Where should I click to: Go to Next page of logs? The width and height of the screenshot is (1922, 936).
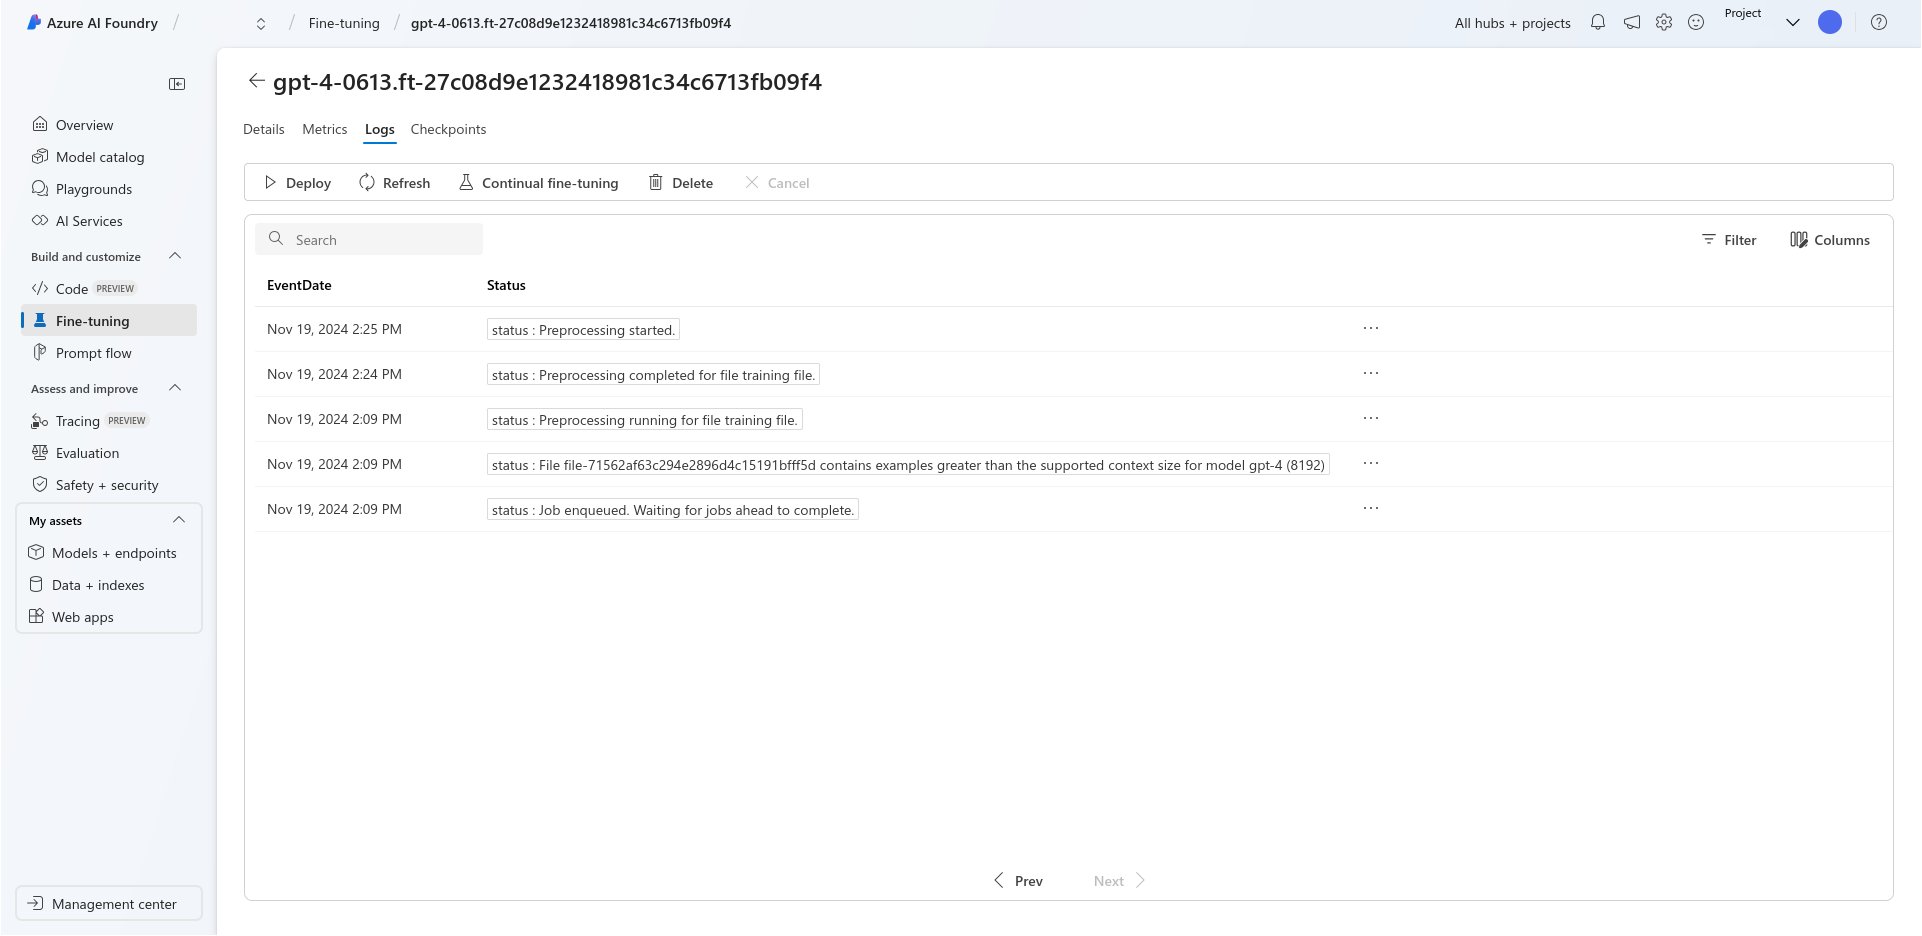pos(1119,881)
